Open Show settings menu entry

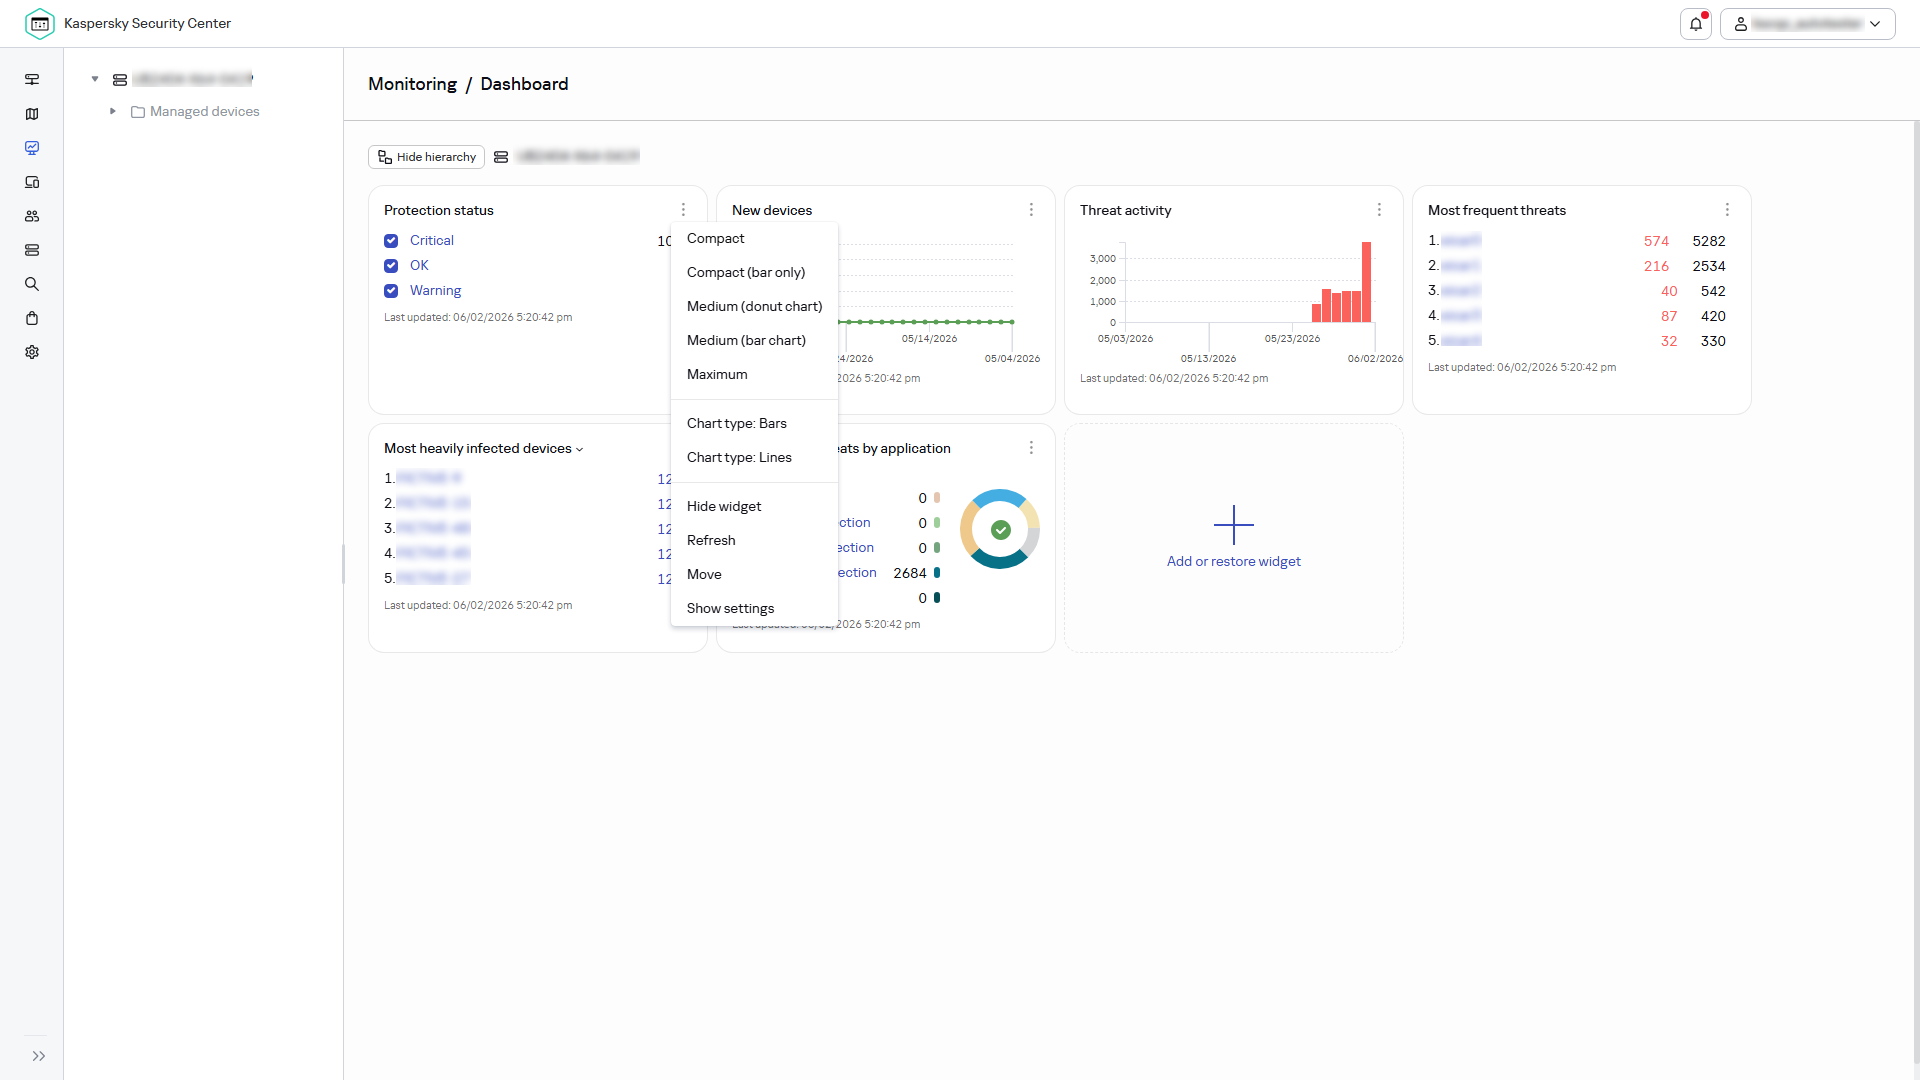point(754,609)
